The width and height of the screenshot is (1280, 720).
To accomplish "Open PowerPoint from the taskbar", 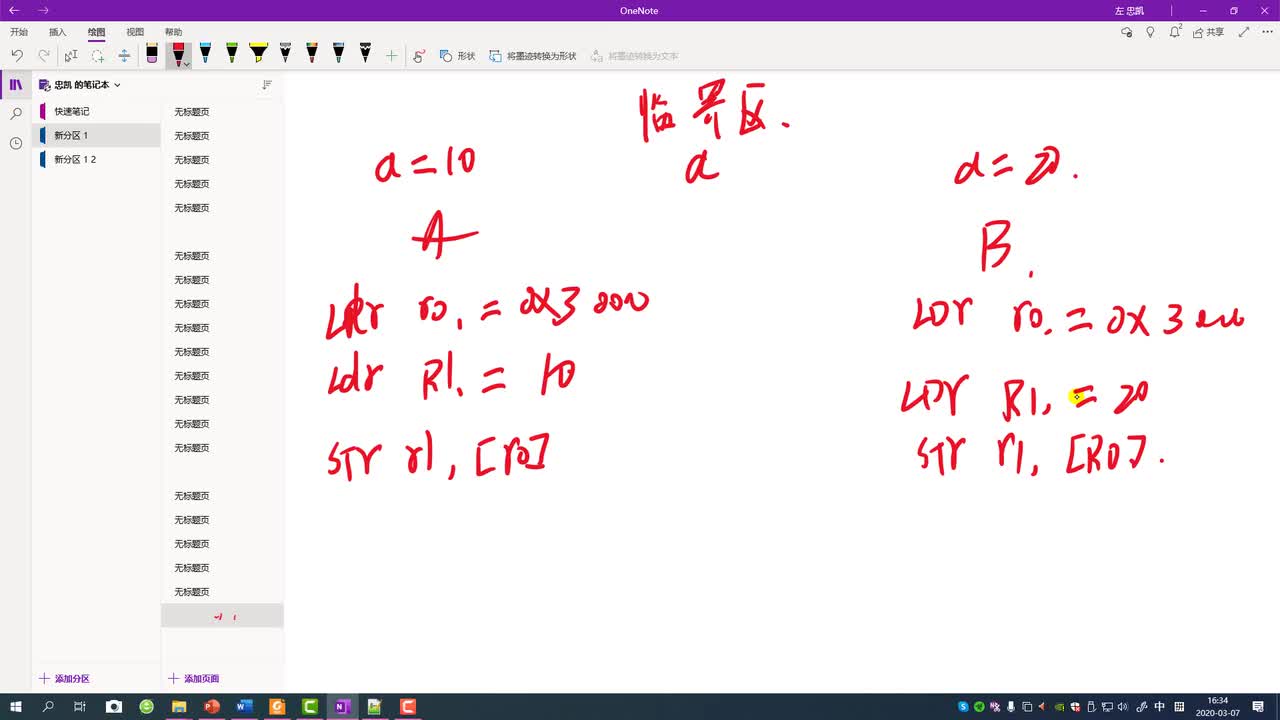I will [212, 706].
